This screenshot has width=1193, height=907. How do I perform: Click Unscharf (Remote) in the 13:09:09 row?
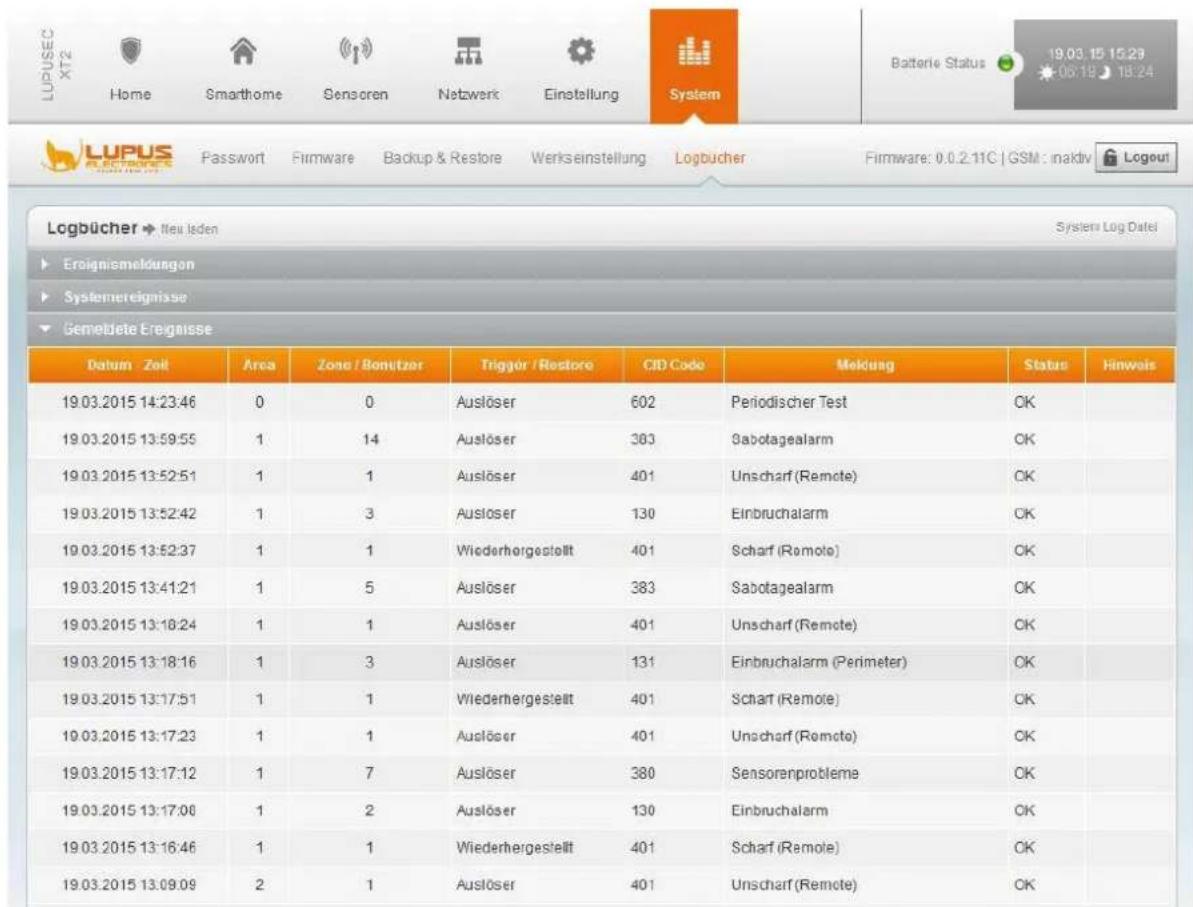point(794,885)
